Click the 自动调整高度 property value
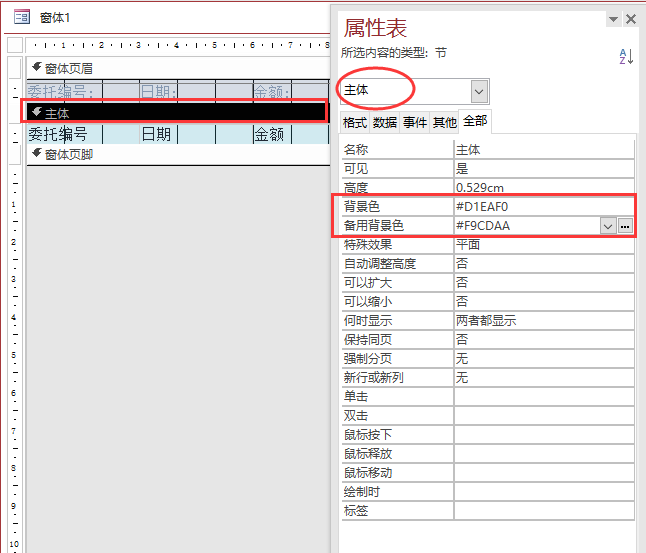This screenshot has height=553, width=646. (543, 264)
